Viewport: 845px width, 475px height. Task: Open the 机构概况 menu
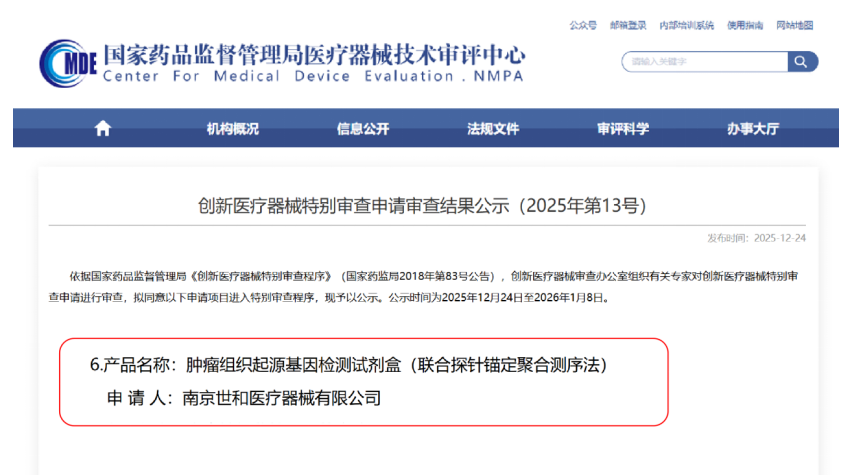232,129
